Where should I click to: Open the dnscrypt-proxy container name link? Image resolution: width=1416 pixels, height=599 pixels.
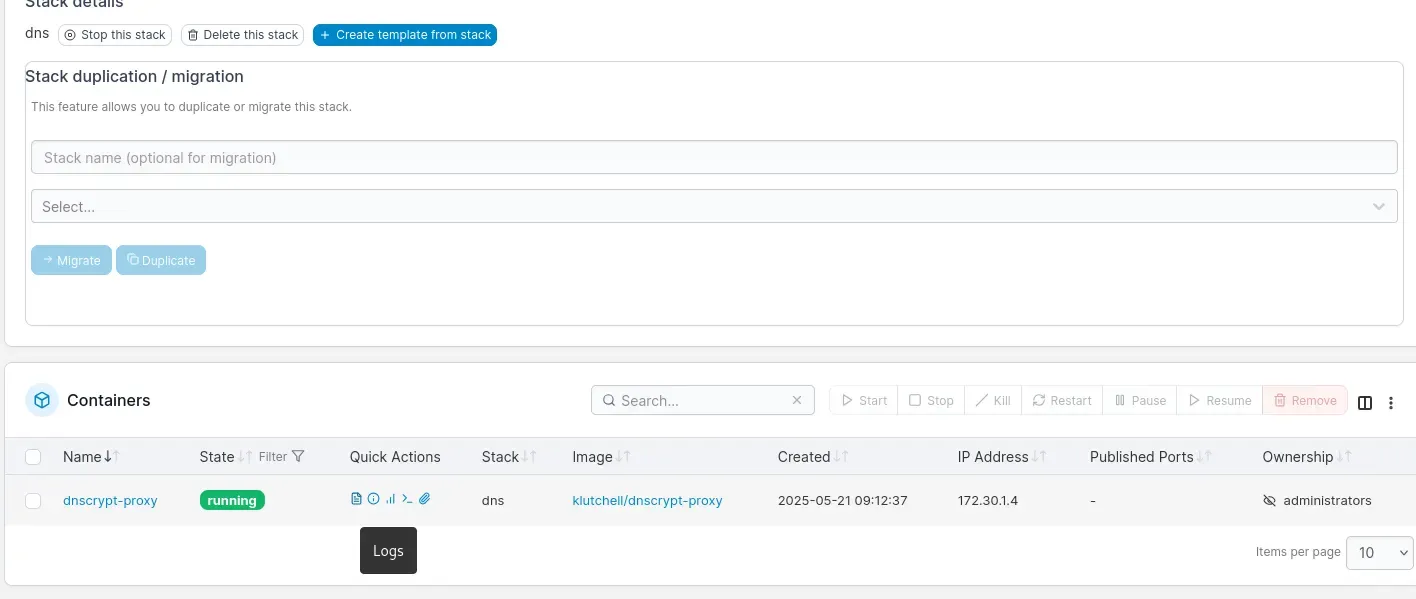click(110, 500)
